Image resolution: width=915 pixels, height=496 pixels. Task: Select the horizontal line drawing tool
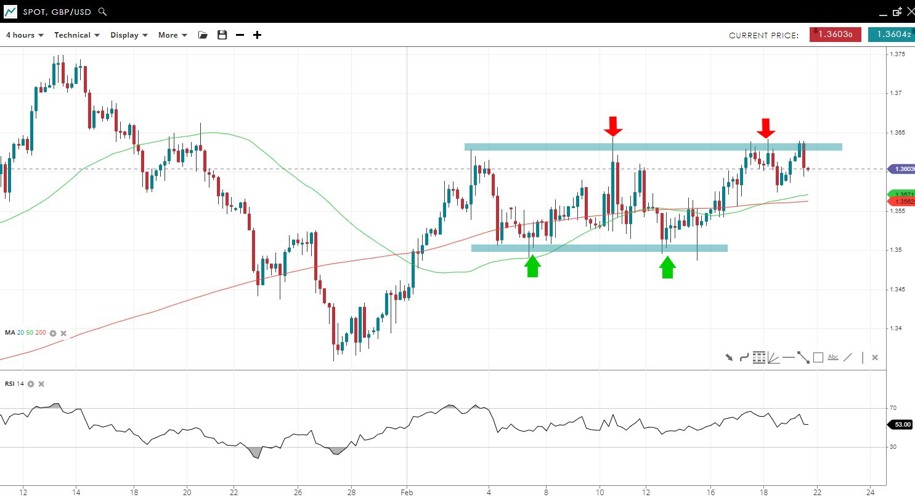[x=789, y=357]
